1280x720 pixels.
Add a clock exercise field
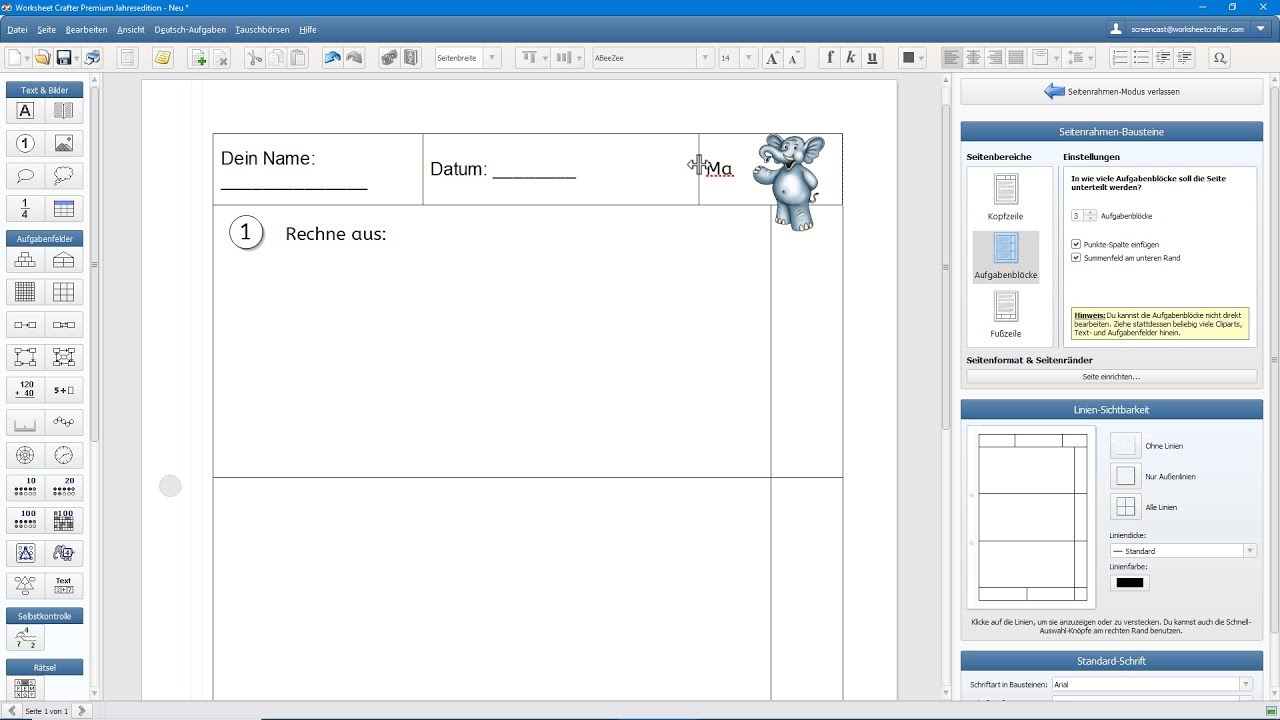pos(64,455)
